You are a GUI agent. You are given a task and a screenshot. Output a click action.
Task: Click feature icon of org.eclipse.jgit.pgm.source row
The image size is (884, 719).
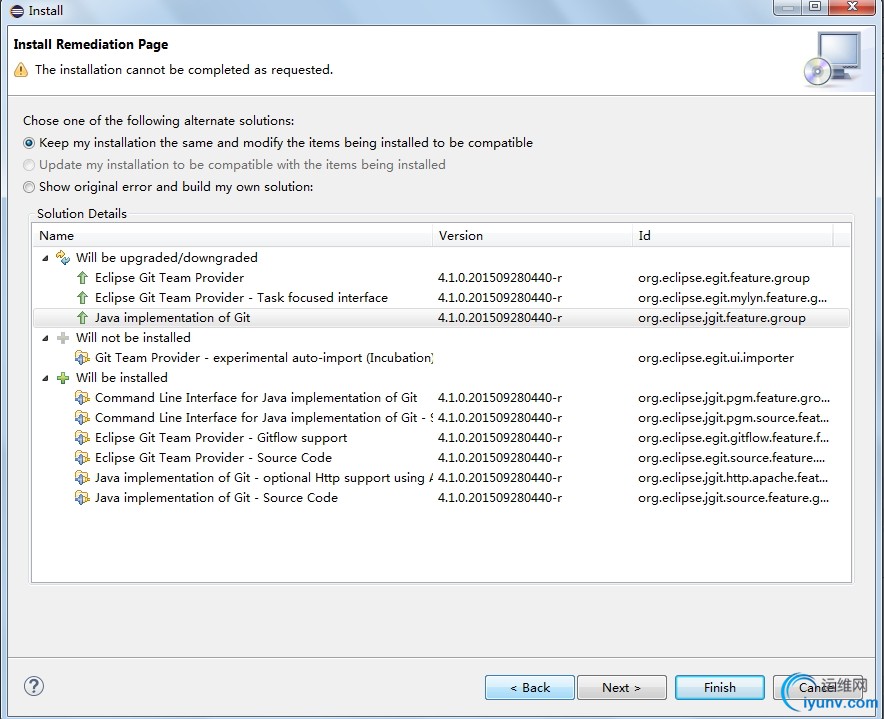click(x=82, y=418)
